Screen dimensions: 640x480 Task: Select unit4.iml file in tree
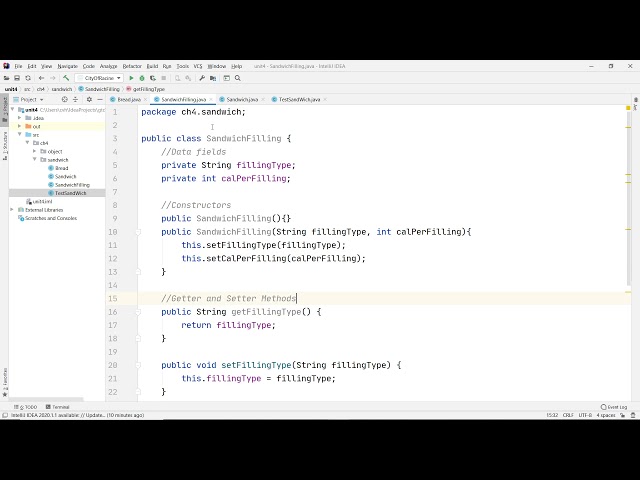coord(39,202)
